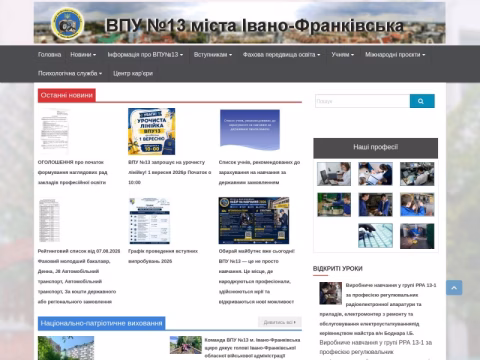480x360 pixels.
Task: Open blue Список учнів banner thumbnail
Action: 250,129
